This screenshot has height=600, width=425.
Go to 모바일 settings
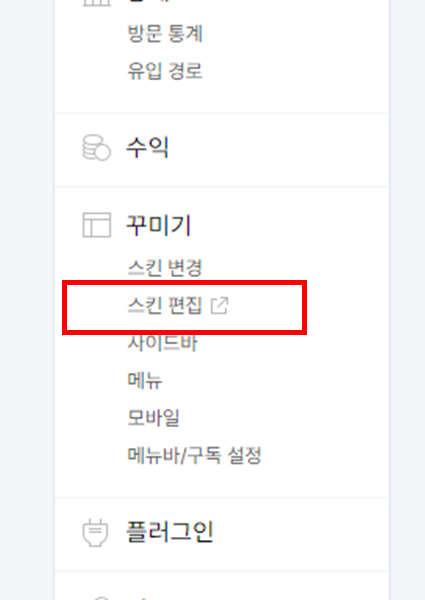pos(153,417)
